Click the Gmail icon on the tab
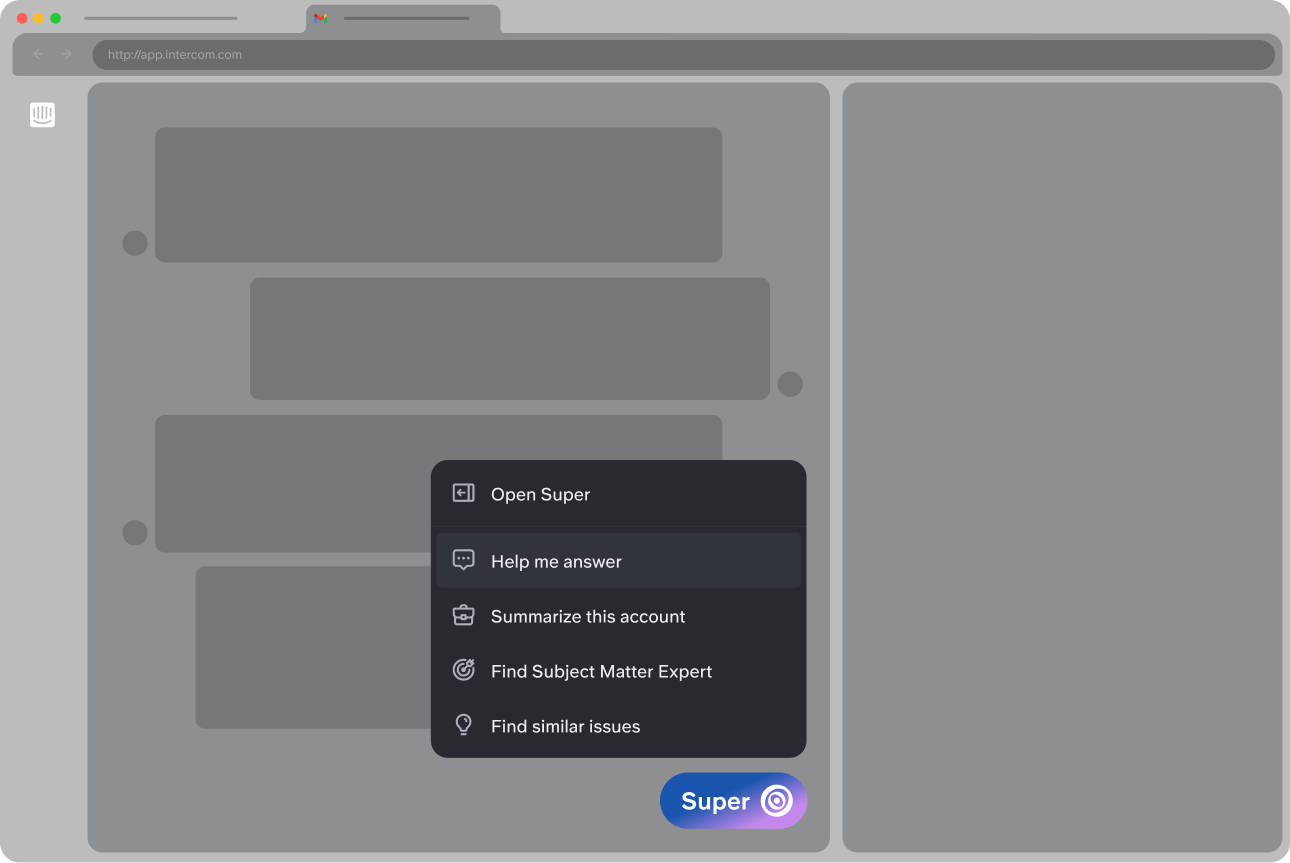This screenshot has width=1290, height=863. [321, 18]
